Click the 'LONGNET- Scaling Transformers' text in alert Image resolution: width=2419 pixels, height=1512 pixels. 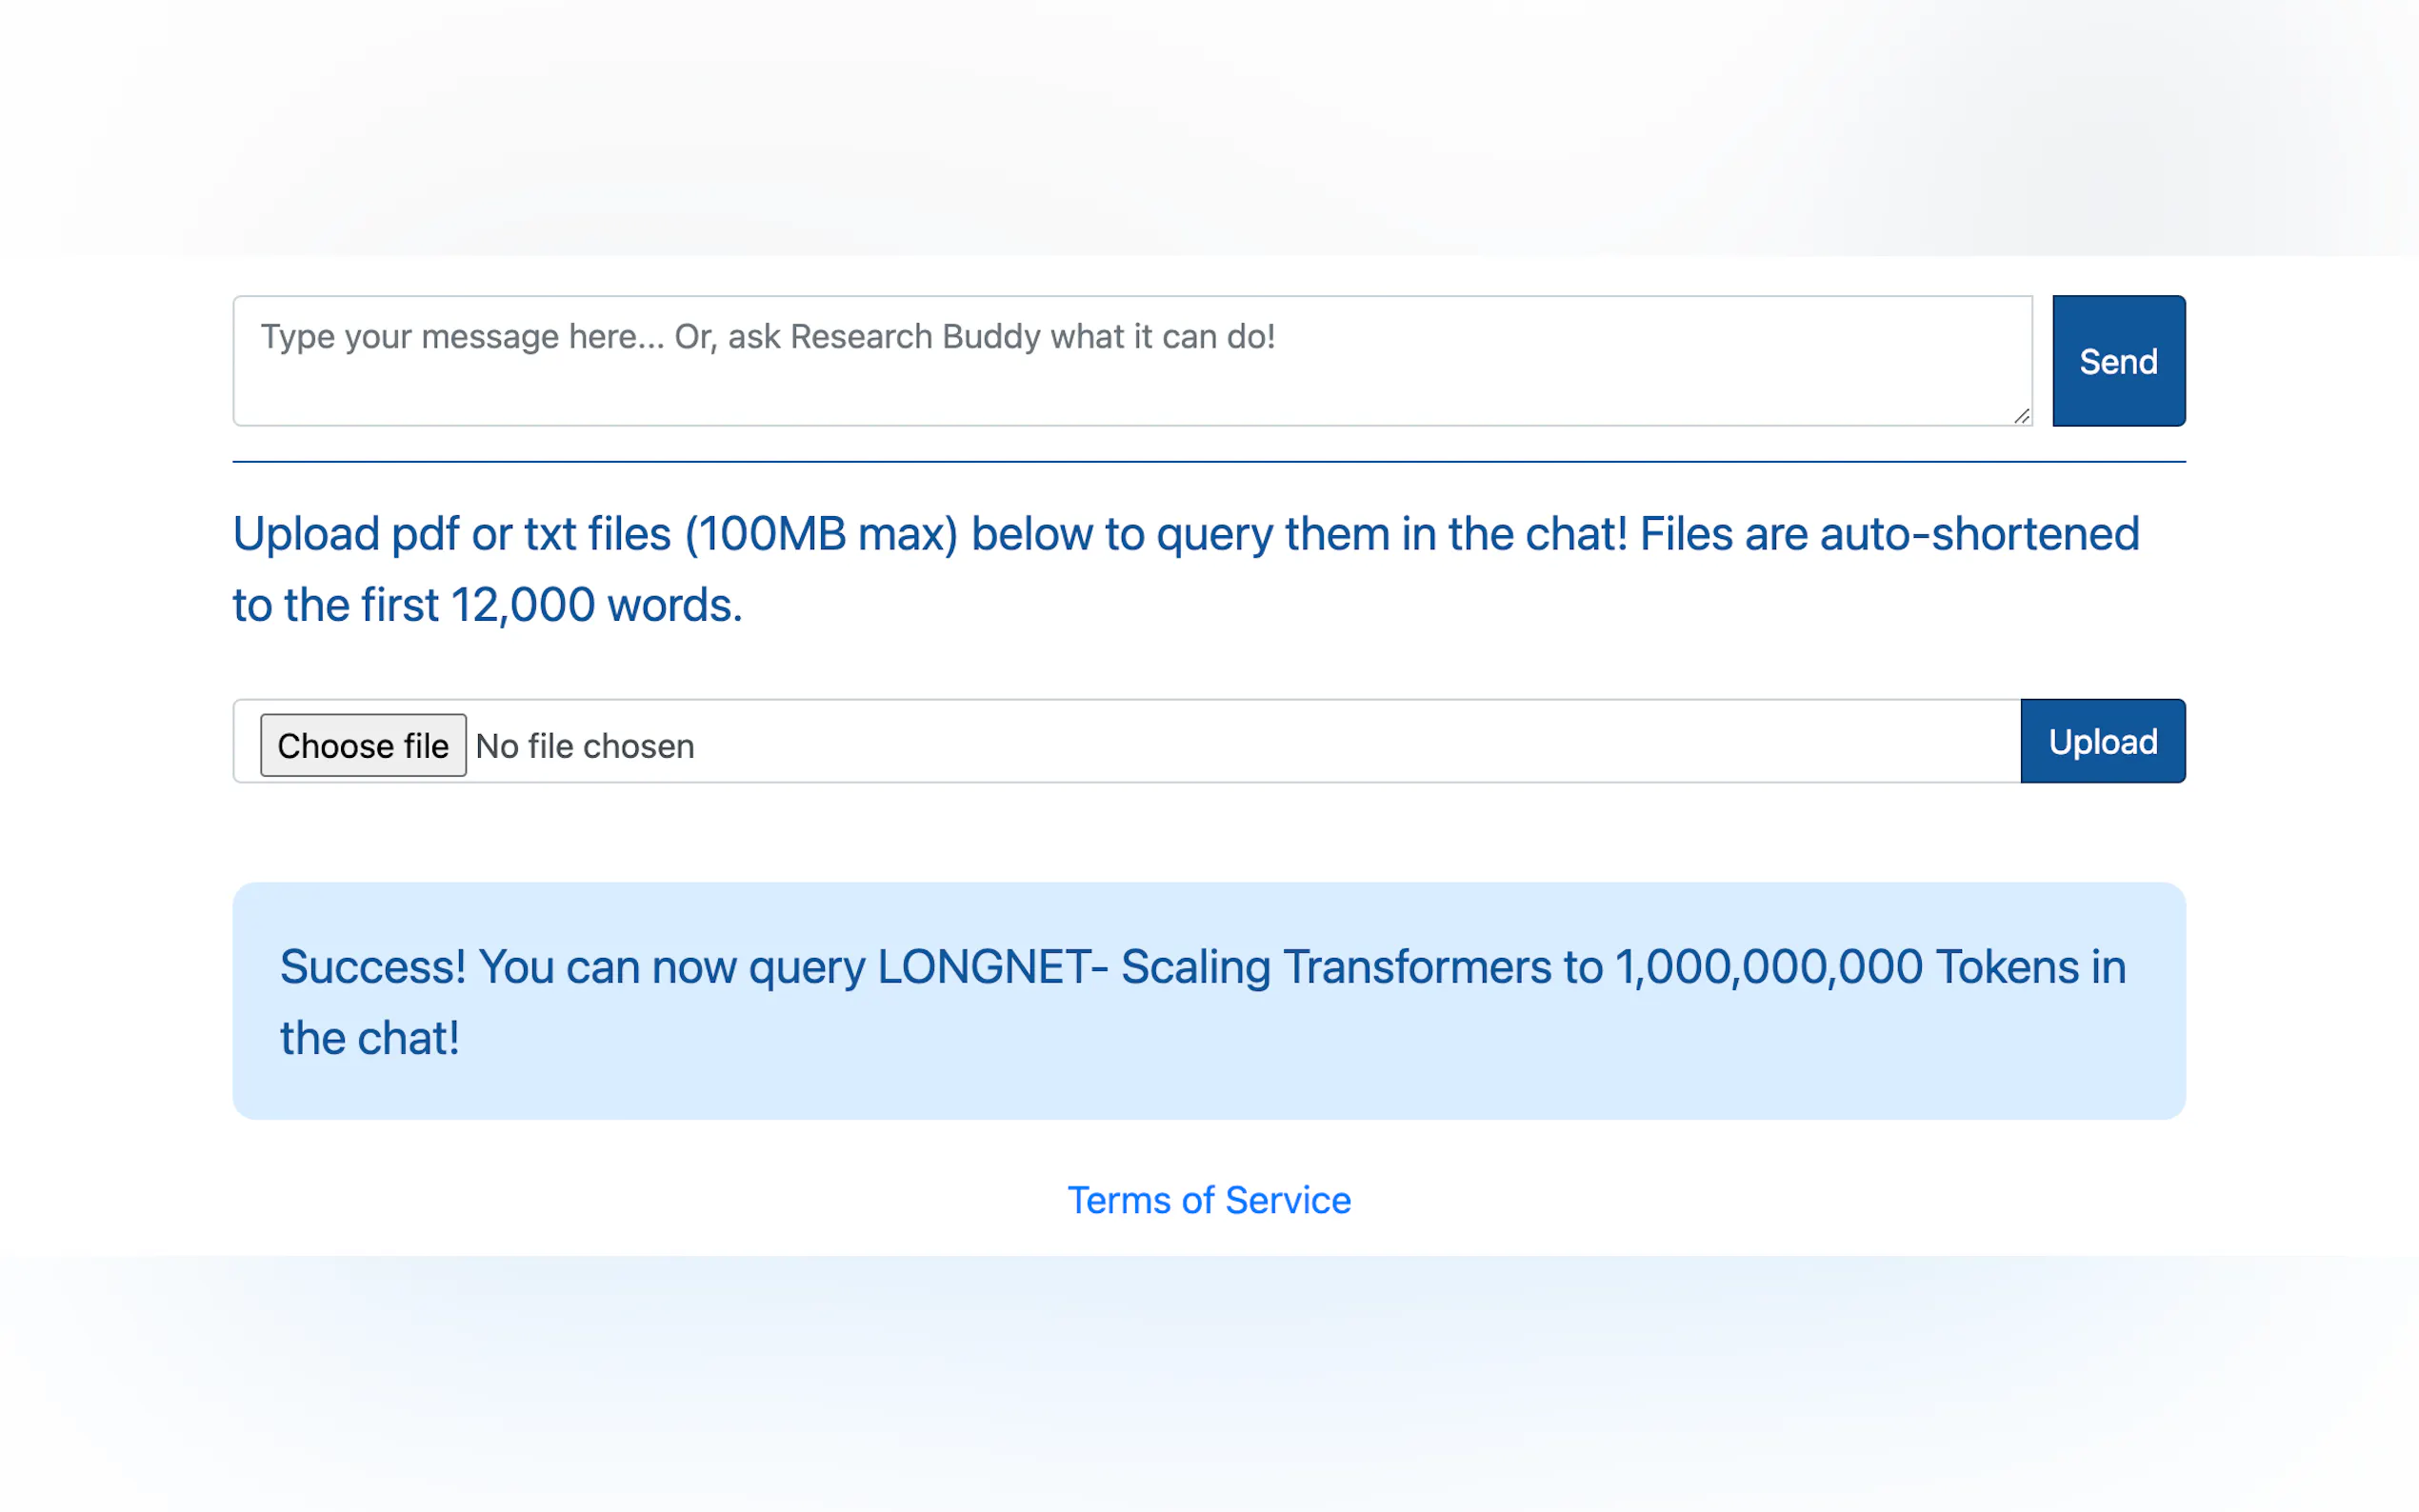[x=1238, y=967]
